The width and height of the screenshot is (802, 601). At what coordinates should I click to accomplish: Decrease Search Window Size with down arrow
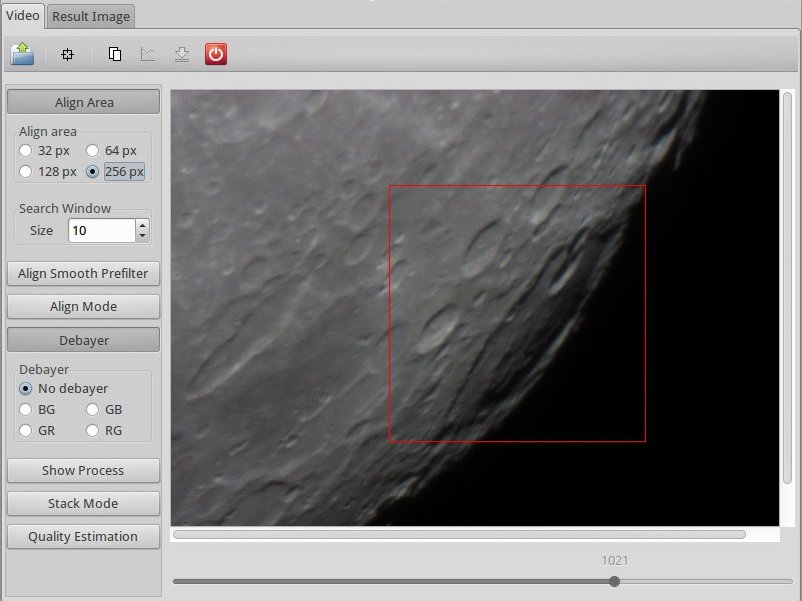pos(143,236)
